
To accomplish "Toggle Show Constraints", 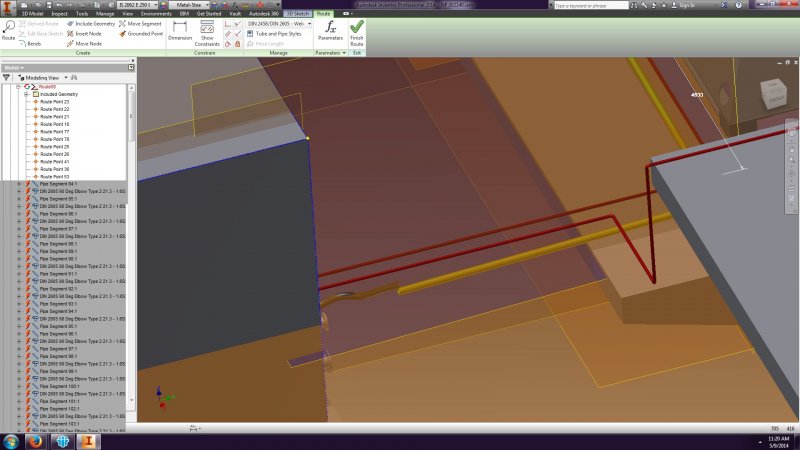I will point(207,33).
